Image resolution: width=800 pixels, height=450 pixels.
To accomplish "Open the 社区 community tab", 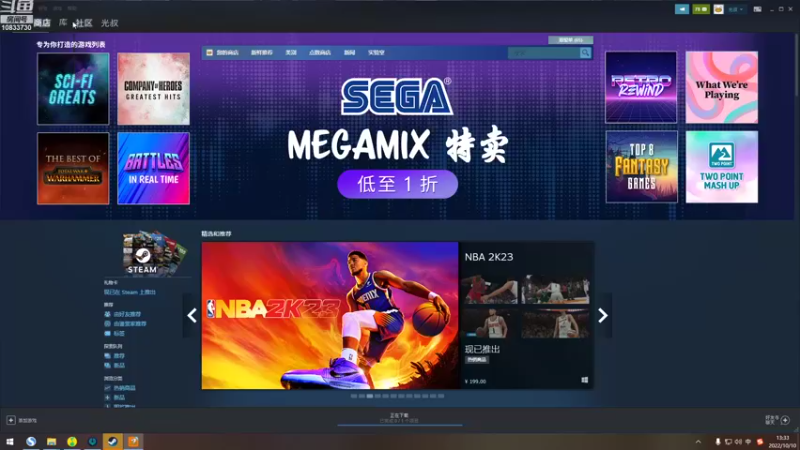I will point(84,23).
